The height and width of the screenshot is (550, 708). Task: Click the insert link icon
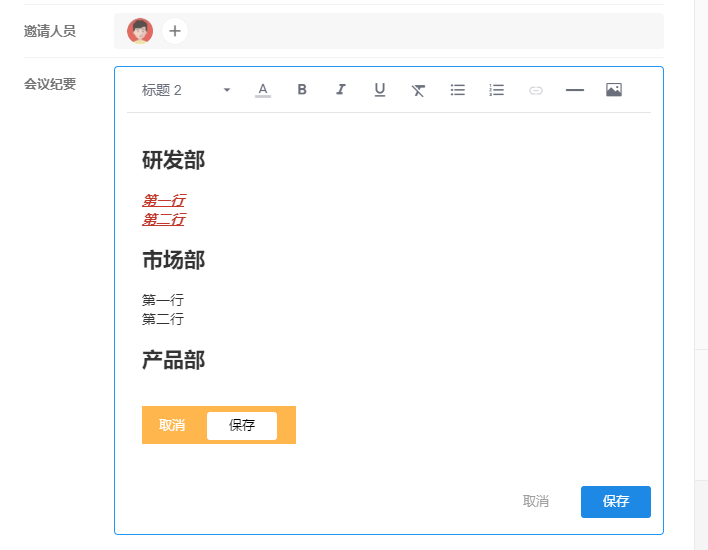[536, 90]
